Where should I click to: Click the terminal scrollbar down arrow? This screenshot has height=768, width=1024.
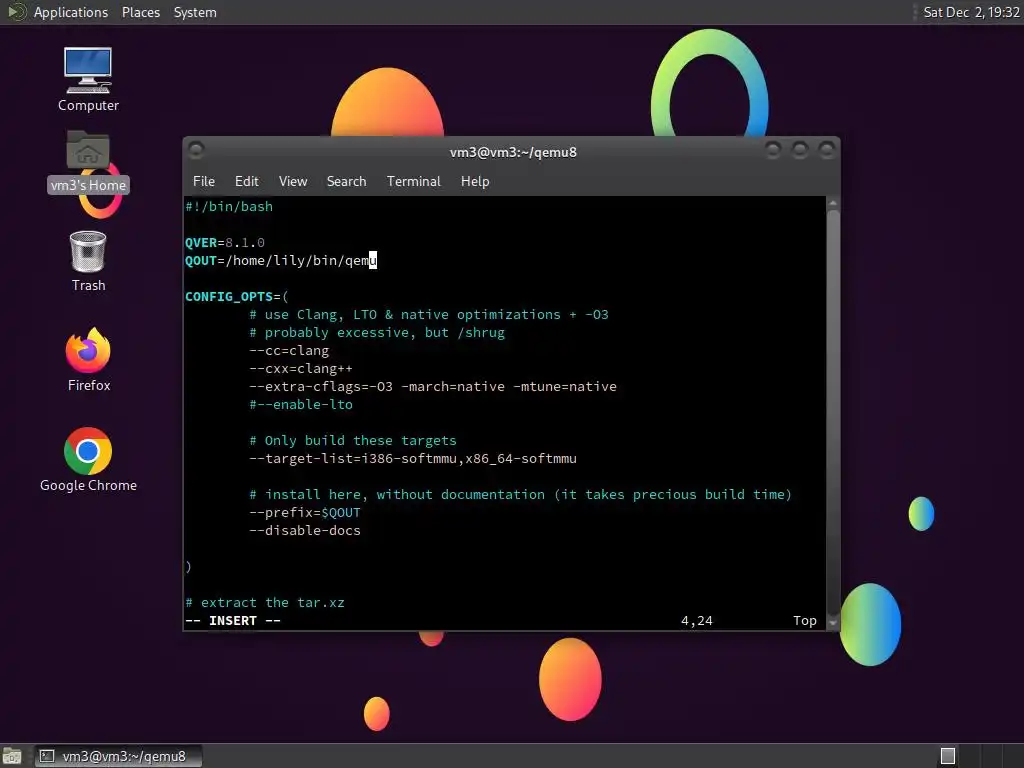click(x=833, y=623)
